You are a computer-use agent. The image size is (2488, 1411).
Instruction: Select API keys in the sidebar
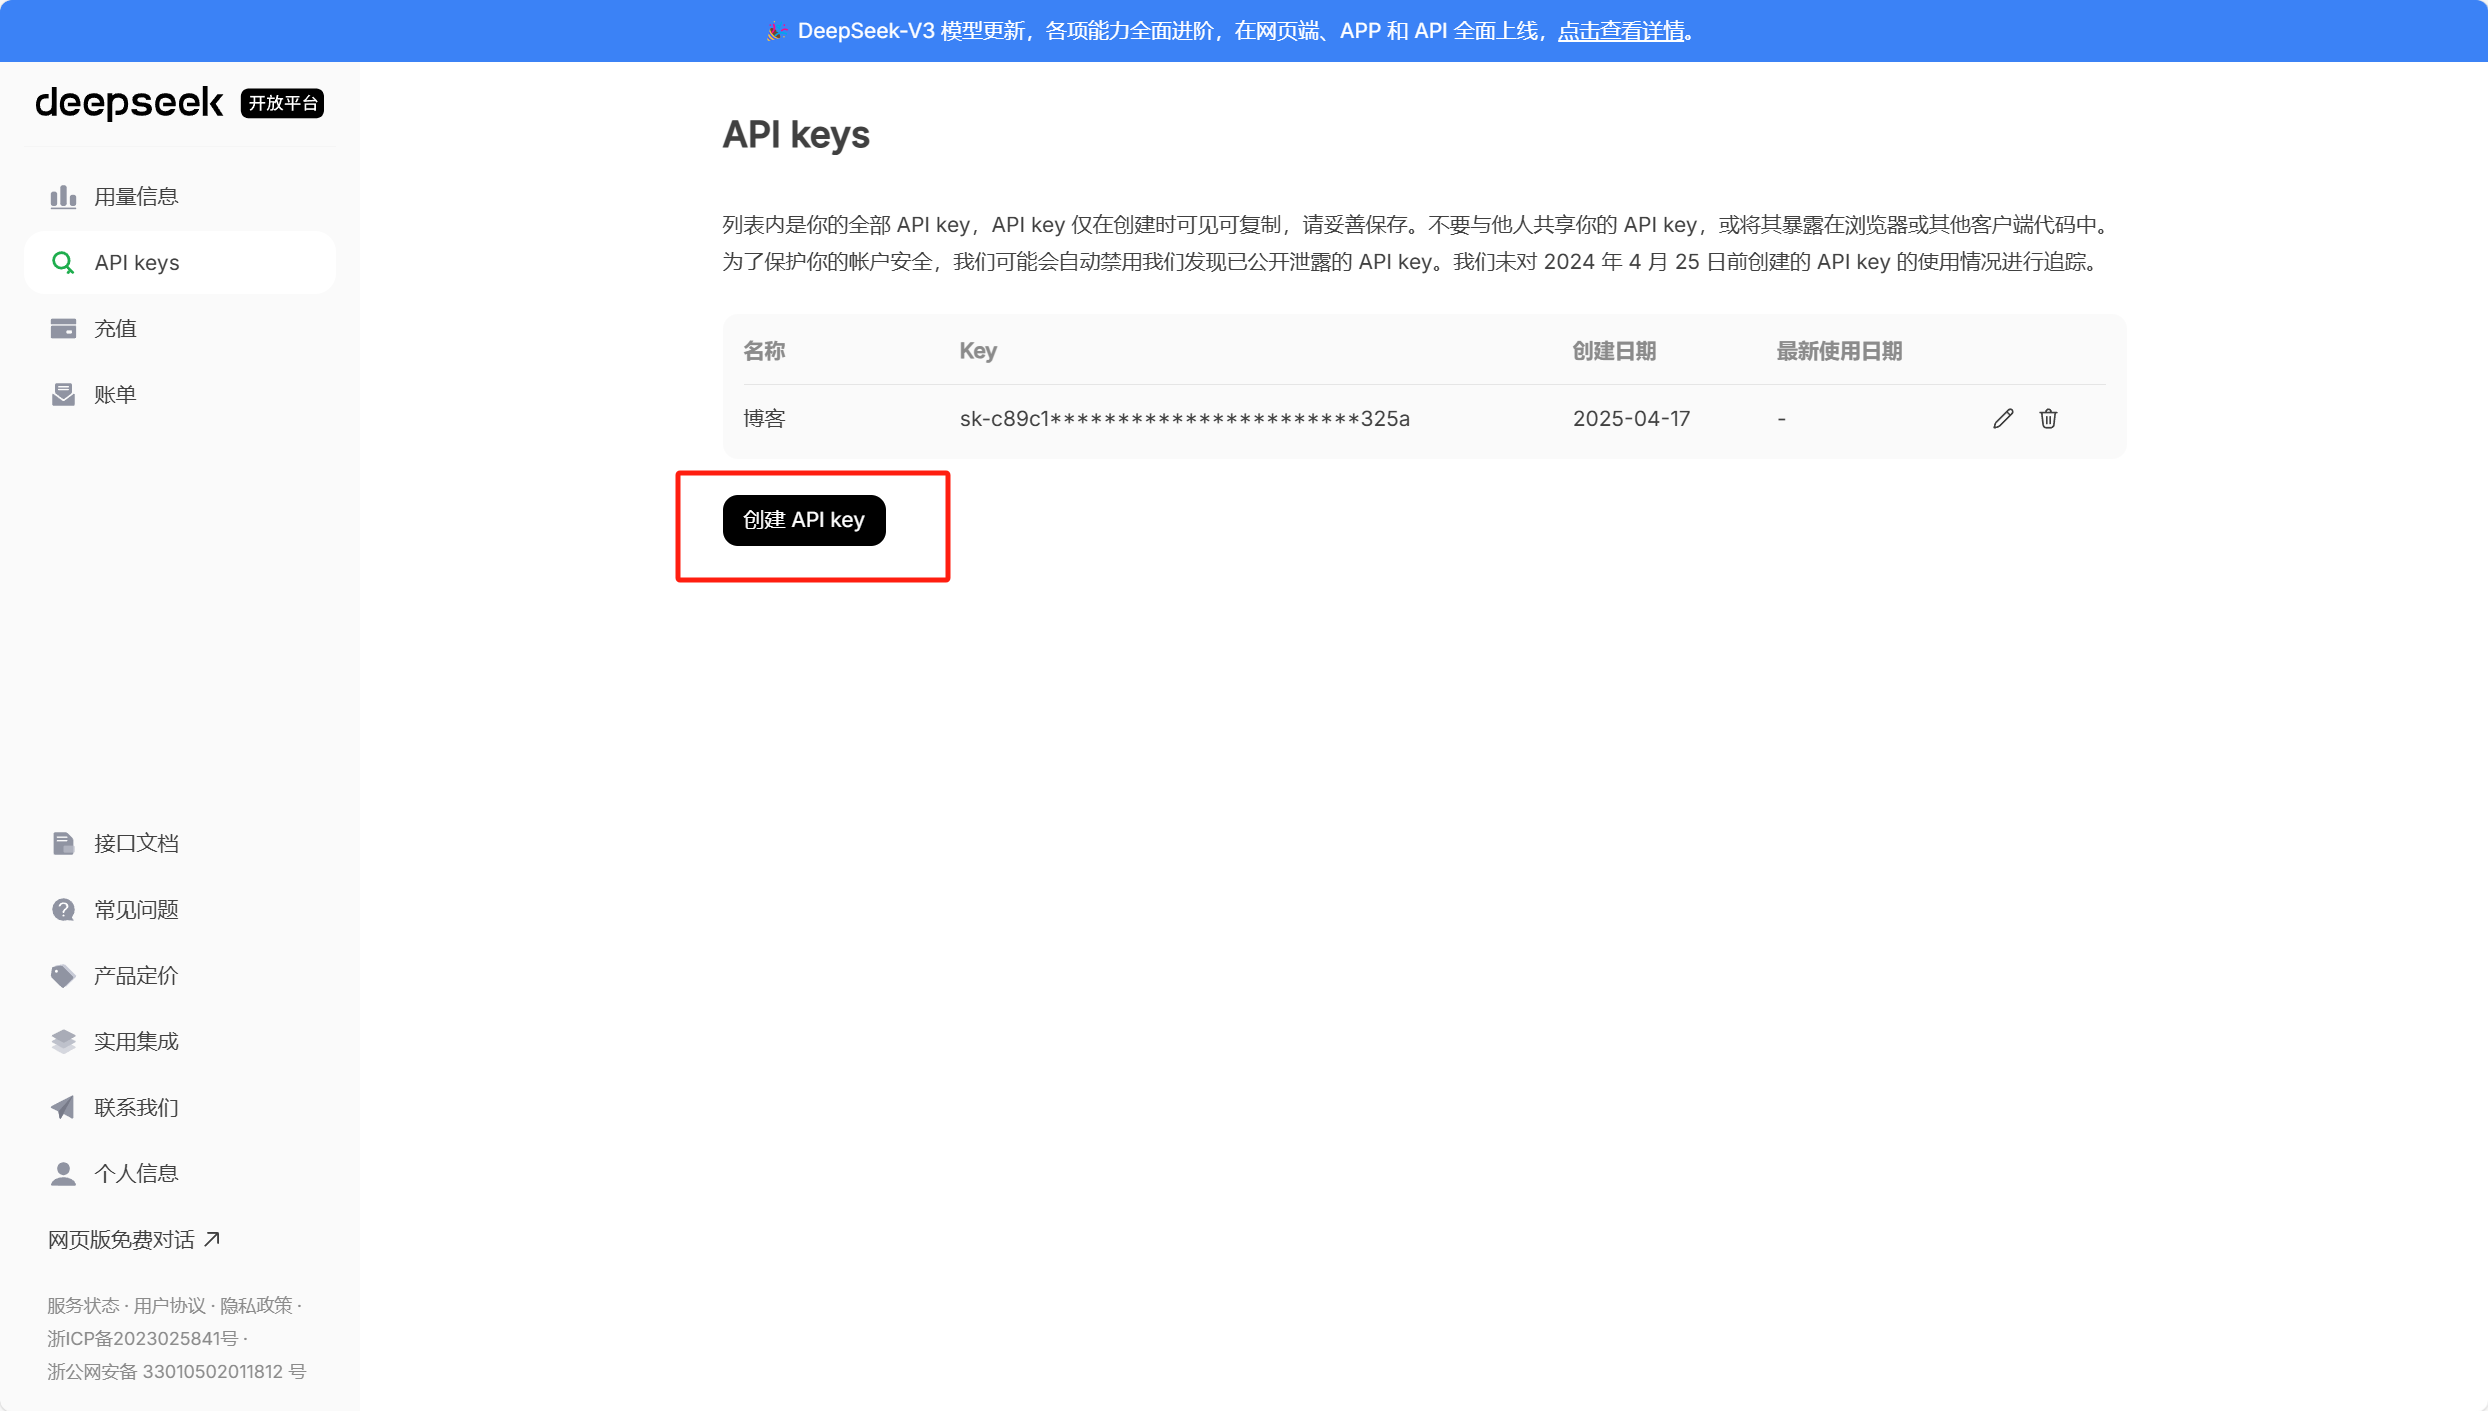pyautogui.click(x=137, y=263)
